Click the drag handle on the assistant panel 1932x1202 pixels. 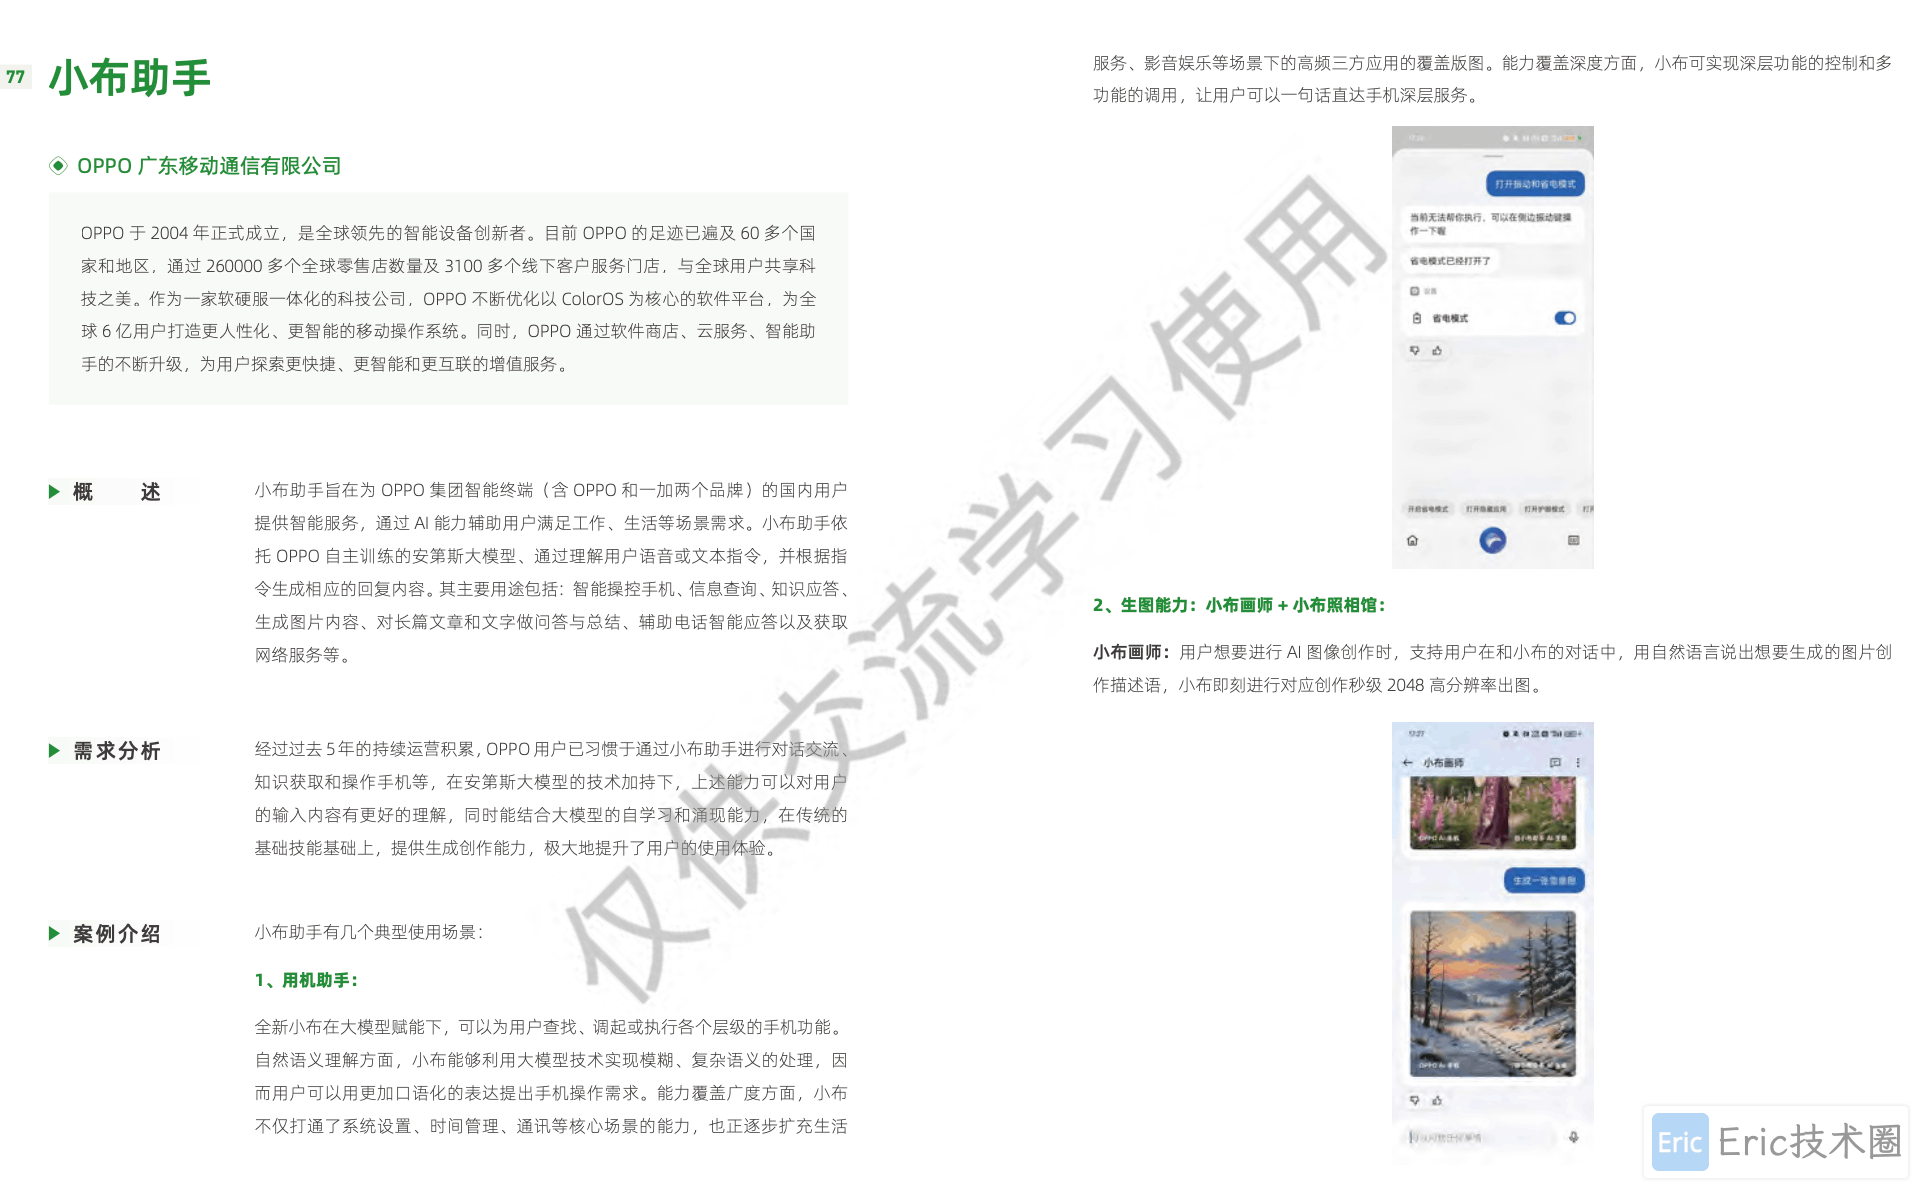click(x=1492, y=156)
